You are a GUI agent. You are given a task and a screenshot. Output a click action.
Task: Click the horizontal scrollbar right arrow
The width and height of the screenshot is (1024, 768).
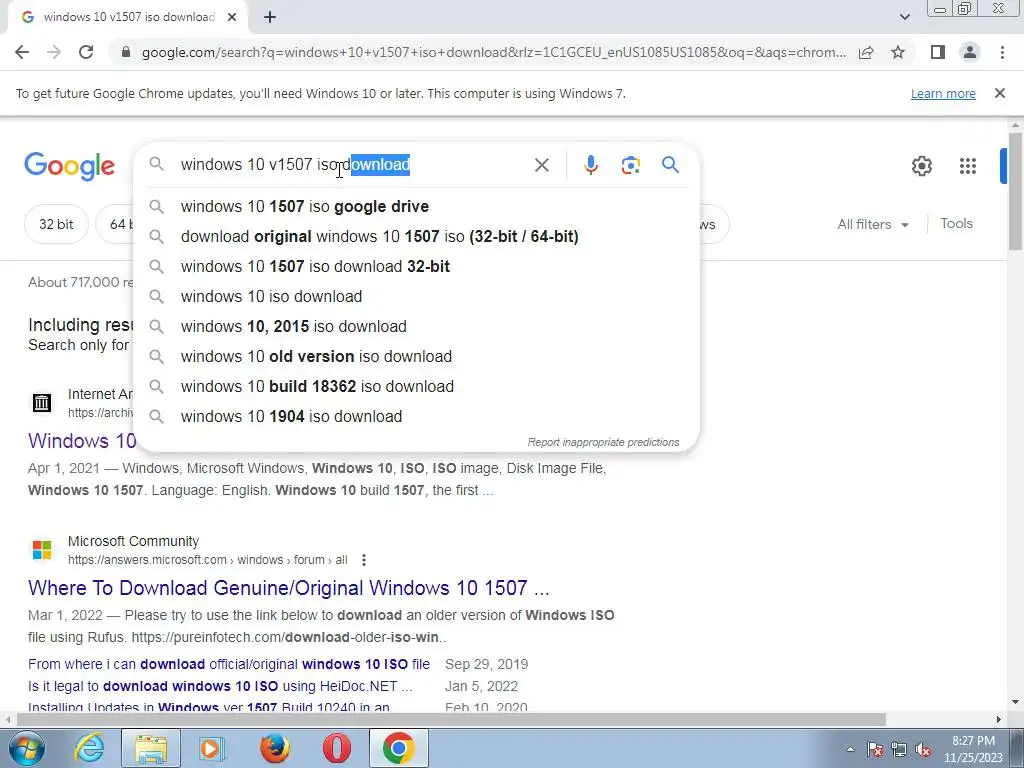tap(999, 719)
